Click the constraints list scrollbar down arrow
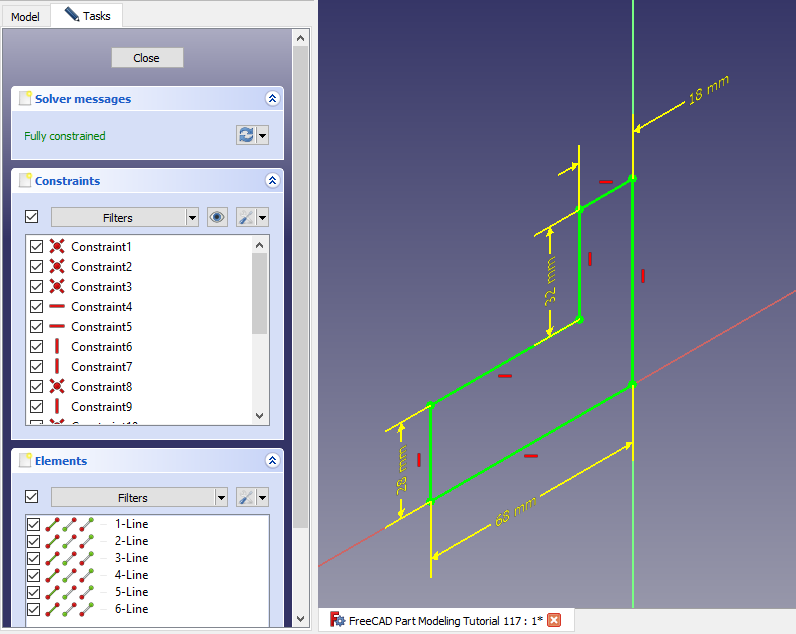 click(260, 415)
